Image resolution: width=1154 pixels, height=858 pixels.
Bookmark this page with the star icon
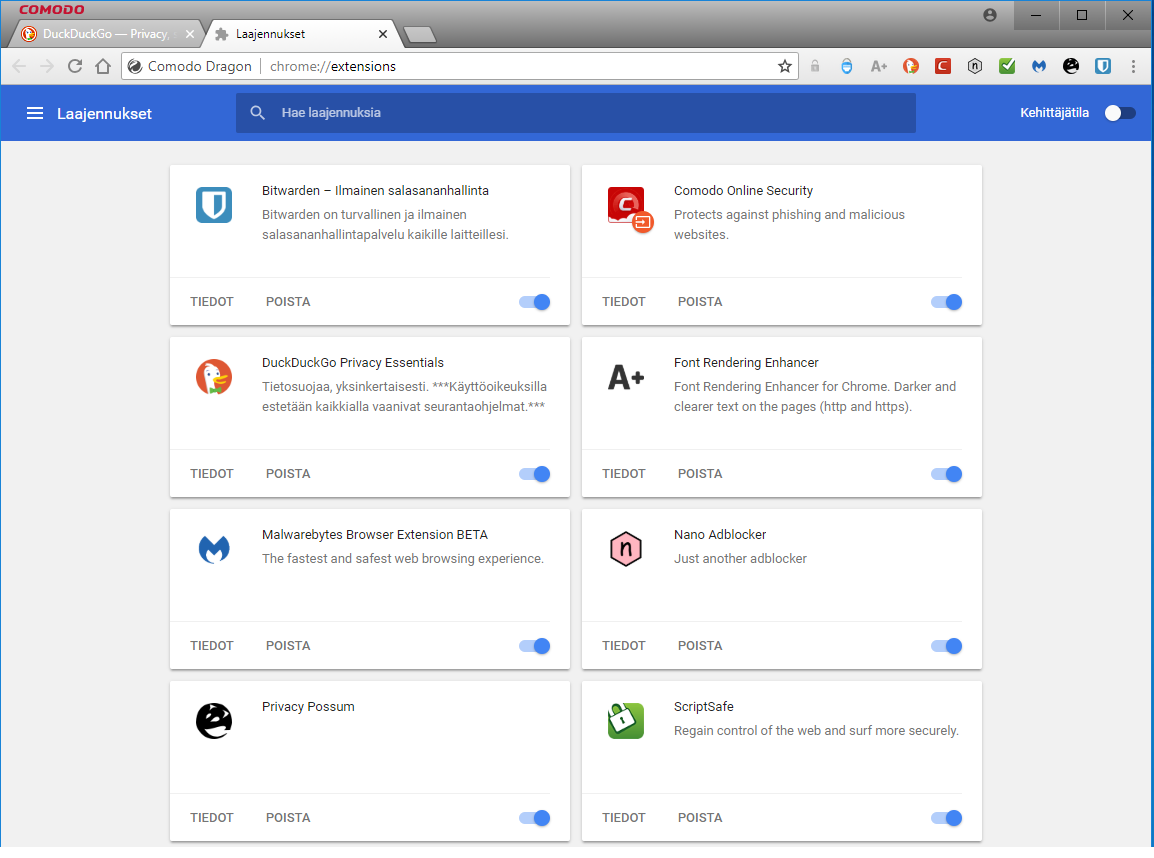point(785,67)
